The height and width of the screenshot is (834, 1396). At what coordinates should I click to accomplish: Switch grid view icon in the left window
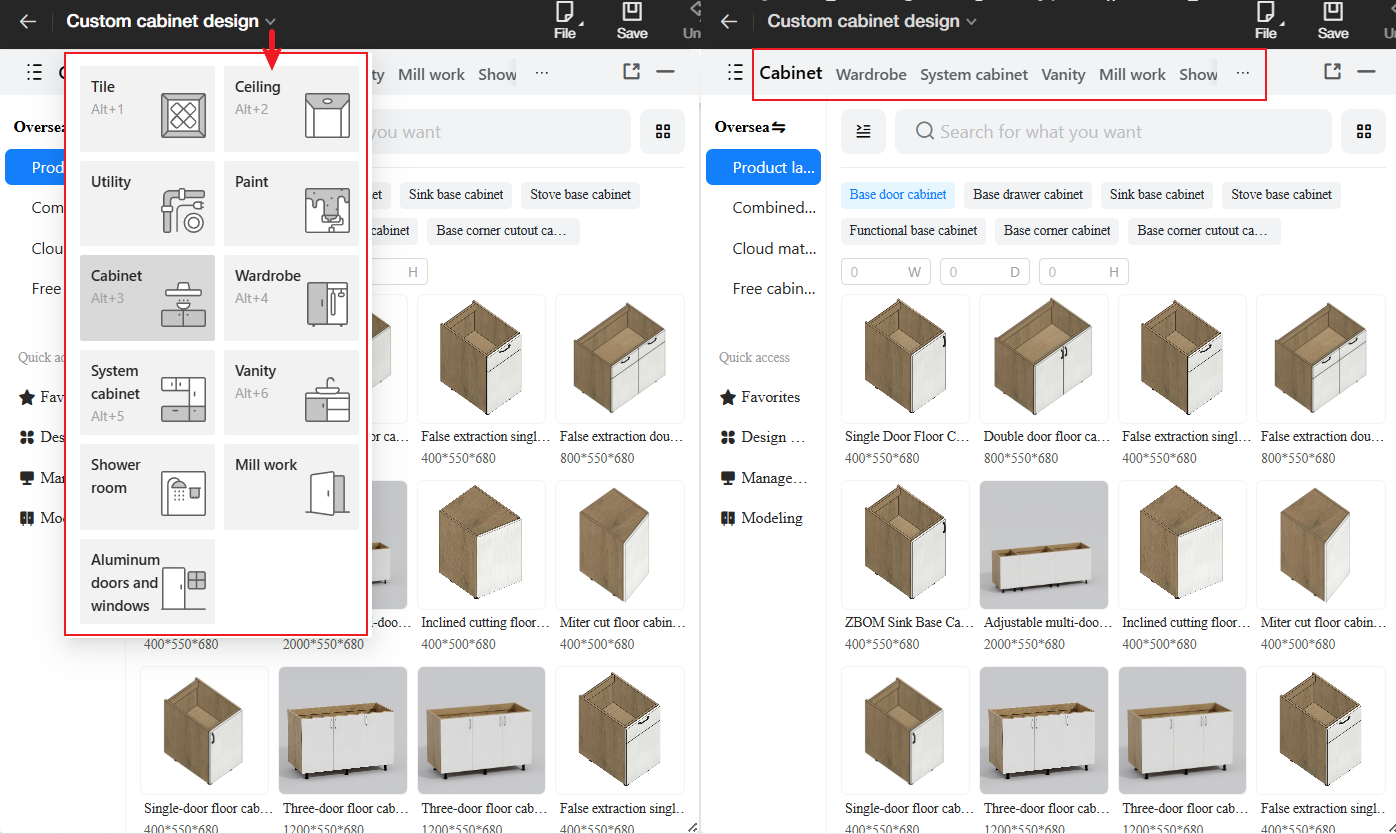pyautogui.click(x=662, y=132)
